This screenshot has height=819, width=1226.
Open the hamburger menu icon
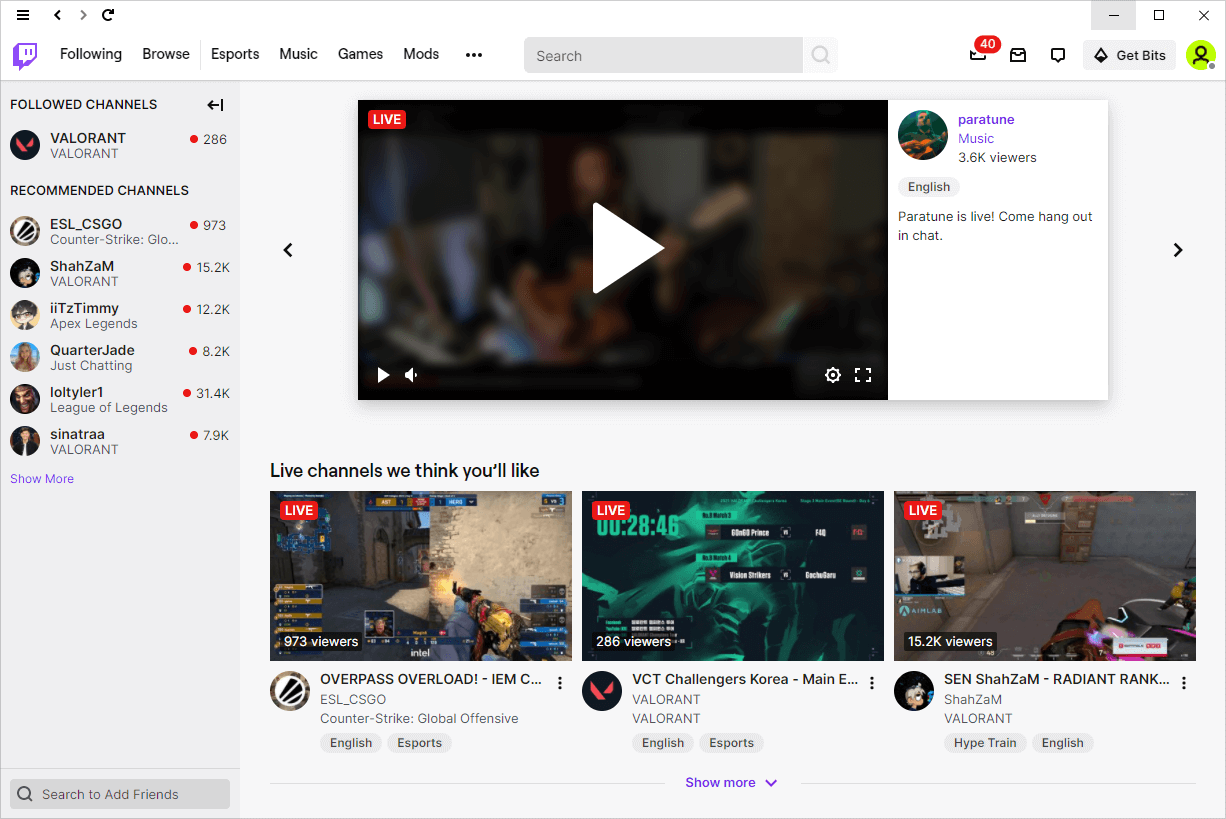click(x=22, y=15)
